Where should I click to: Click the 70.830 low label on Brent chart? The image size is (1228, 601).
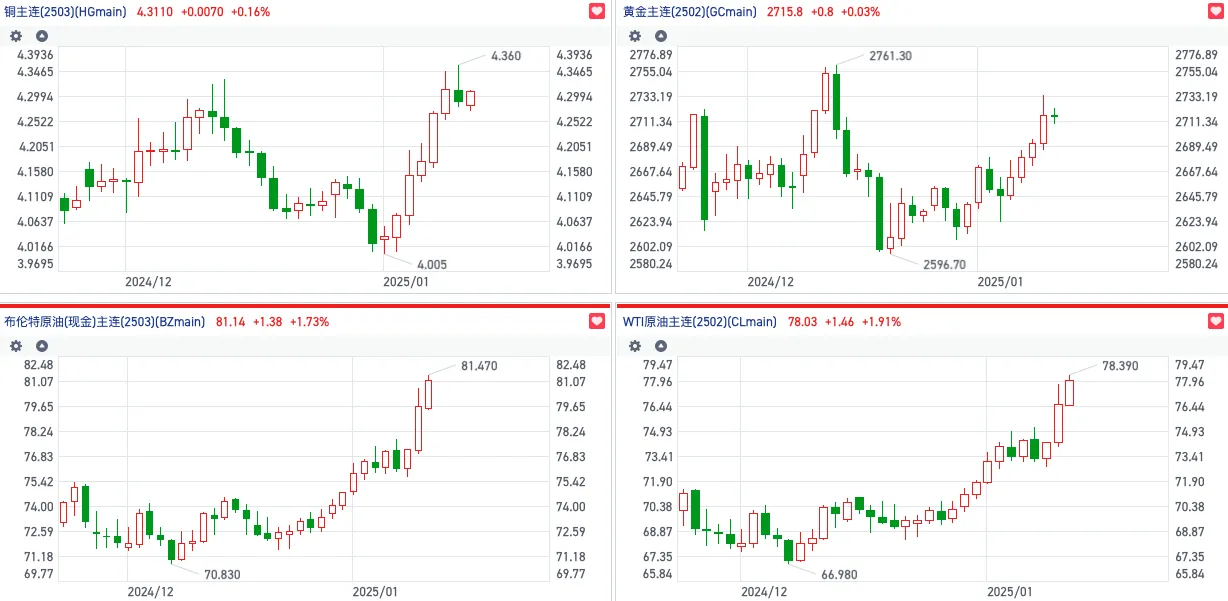pos(222,574)
